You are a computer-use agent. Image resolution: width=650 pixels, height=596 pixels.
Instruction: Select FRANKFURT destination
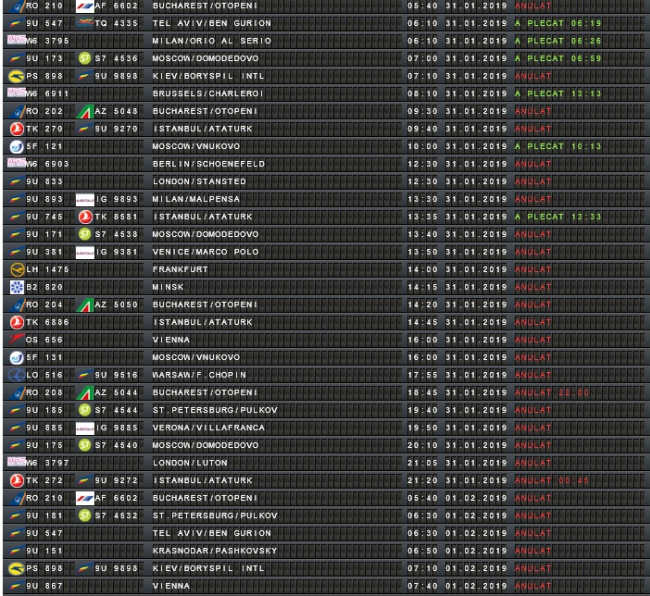pyautogui.click(x=180, y=269)
